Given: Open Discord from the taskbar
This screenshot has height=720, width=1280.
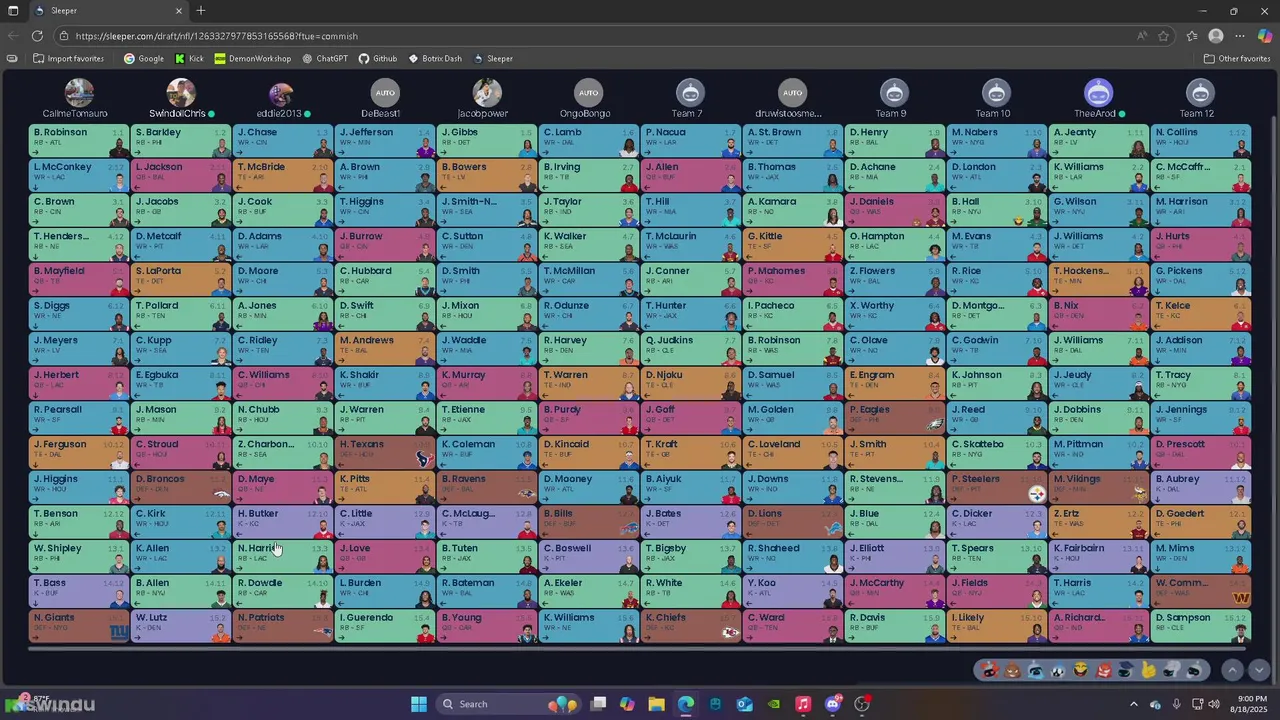Looking at the screenshot, I should [833, 704].
